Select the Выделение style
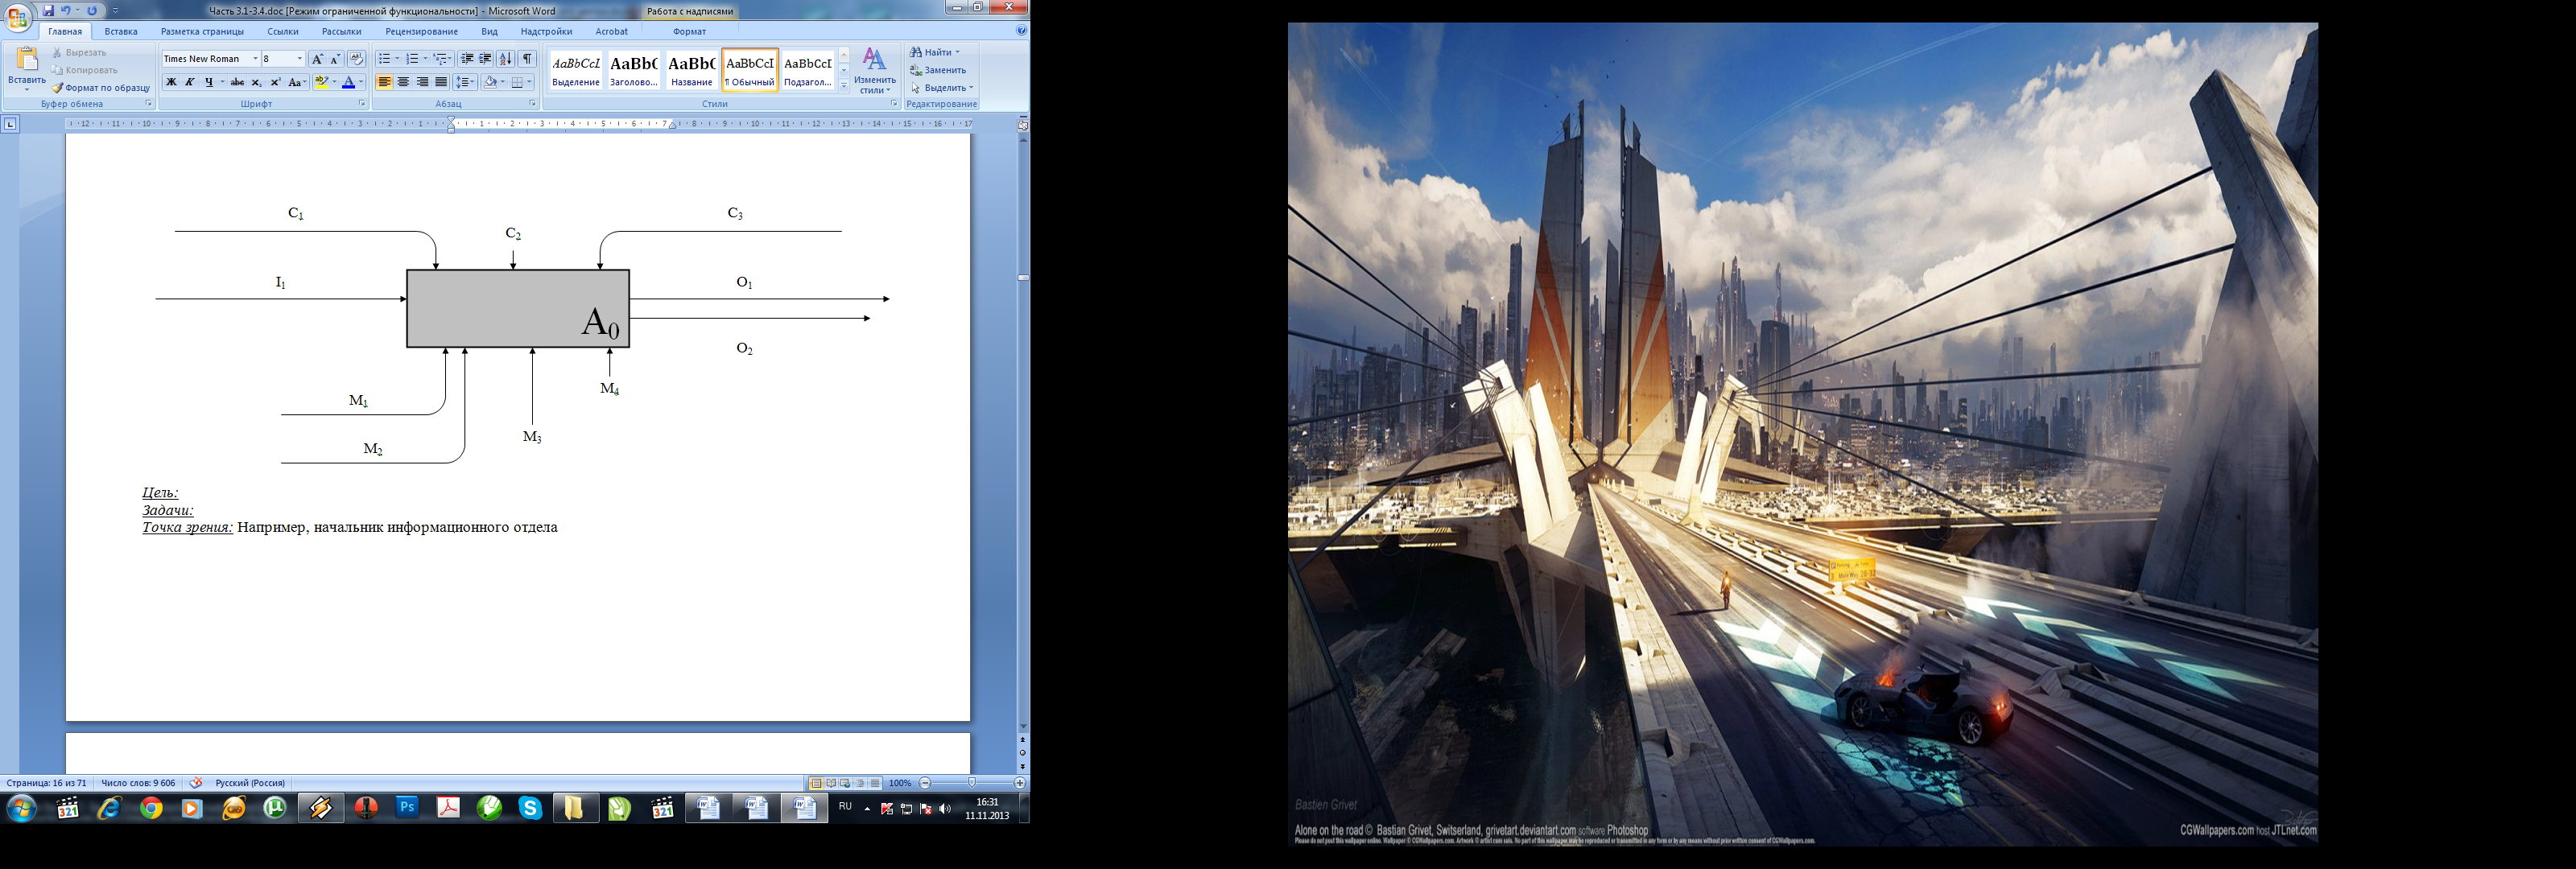This screenshot has height=869, width=2576. [x=576, y=70]
